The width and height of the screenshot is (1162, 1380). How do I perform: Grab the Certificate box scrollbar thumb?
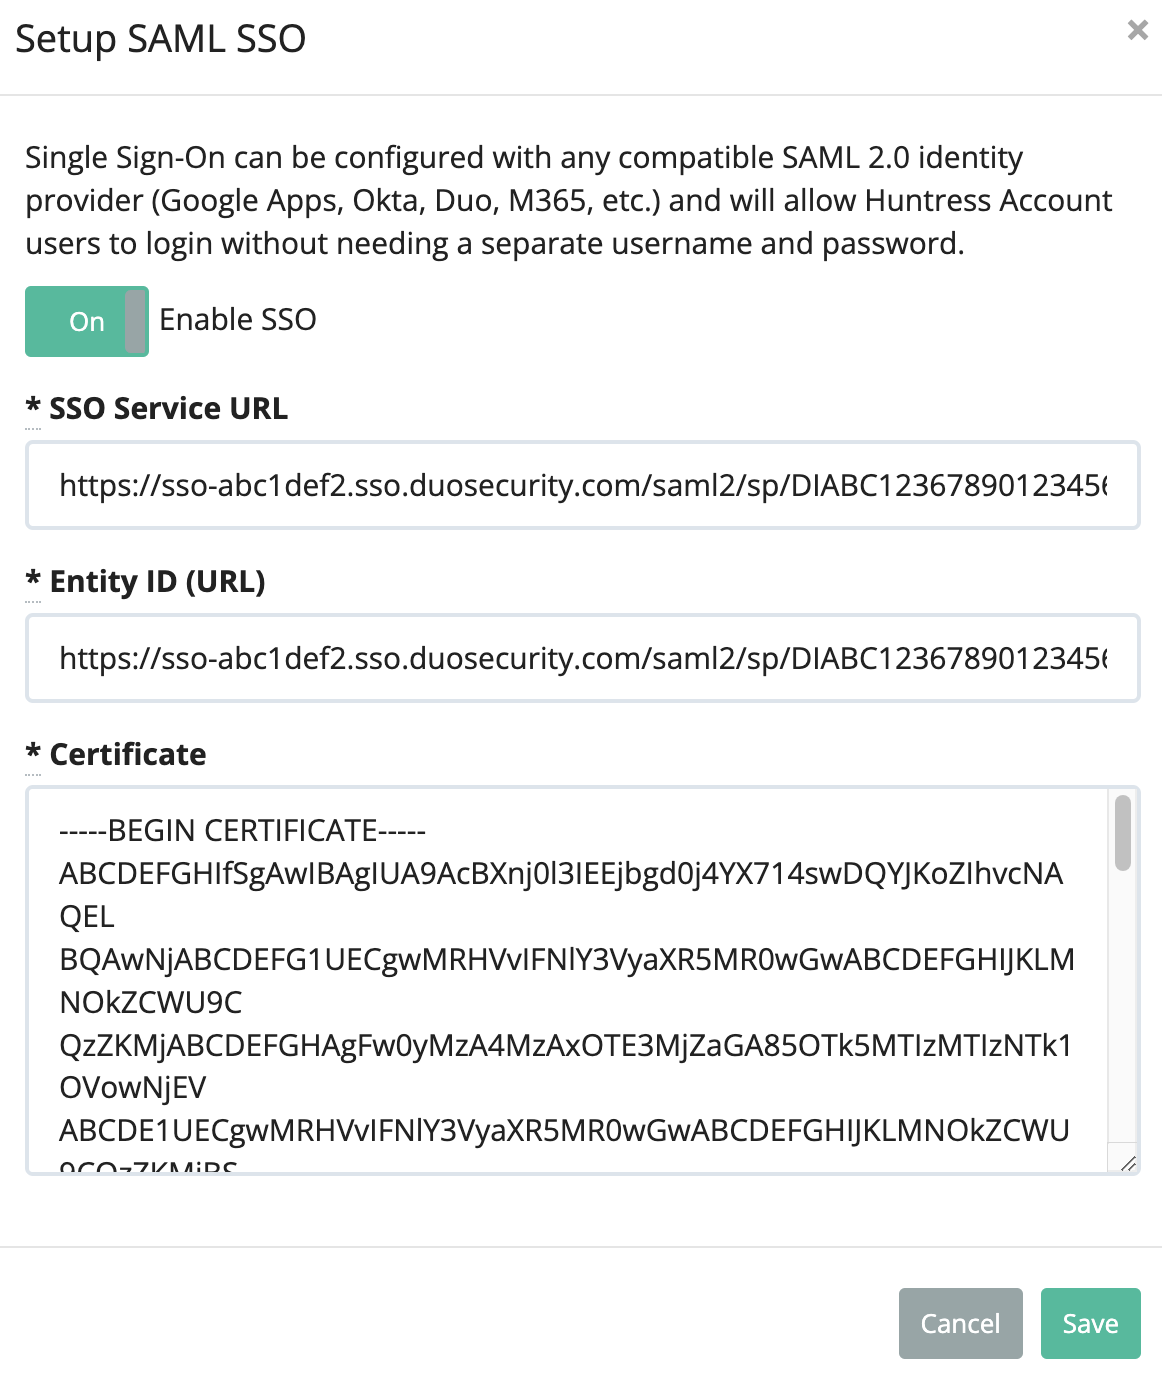click(x=1123, y=833)
